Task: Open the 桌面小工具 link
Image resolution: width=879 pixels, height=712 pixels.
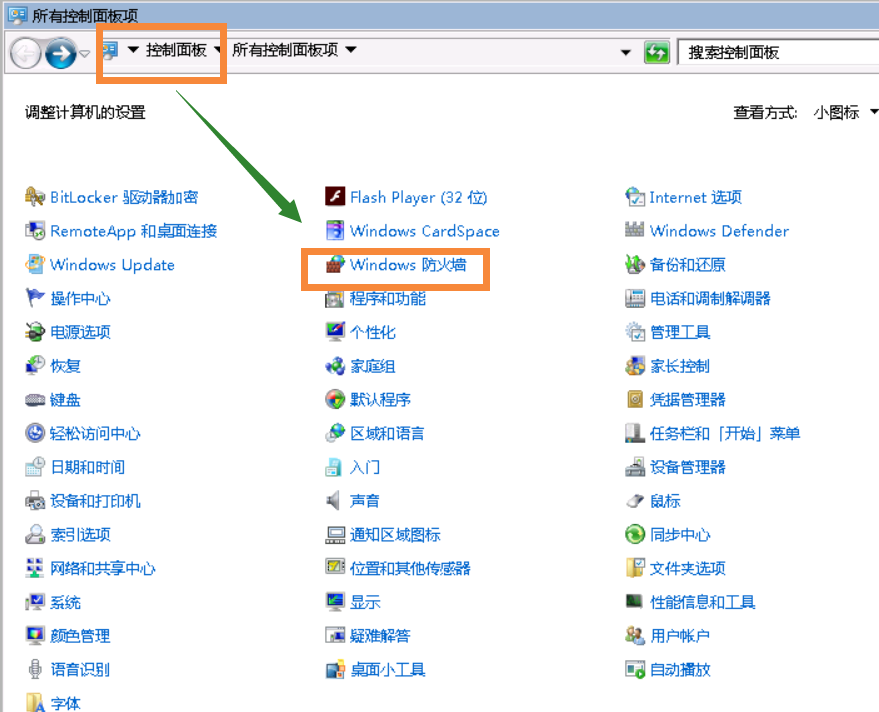Action: pos(387,669)
